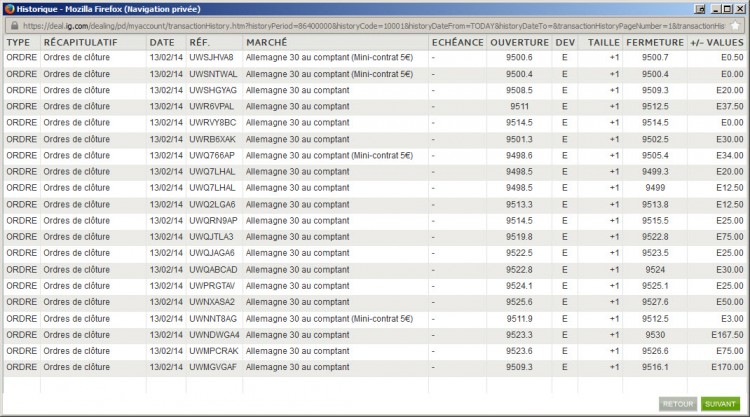Click the ECHÉANCE column header
750x417 pixels.
458,43
